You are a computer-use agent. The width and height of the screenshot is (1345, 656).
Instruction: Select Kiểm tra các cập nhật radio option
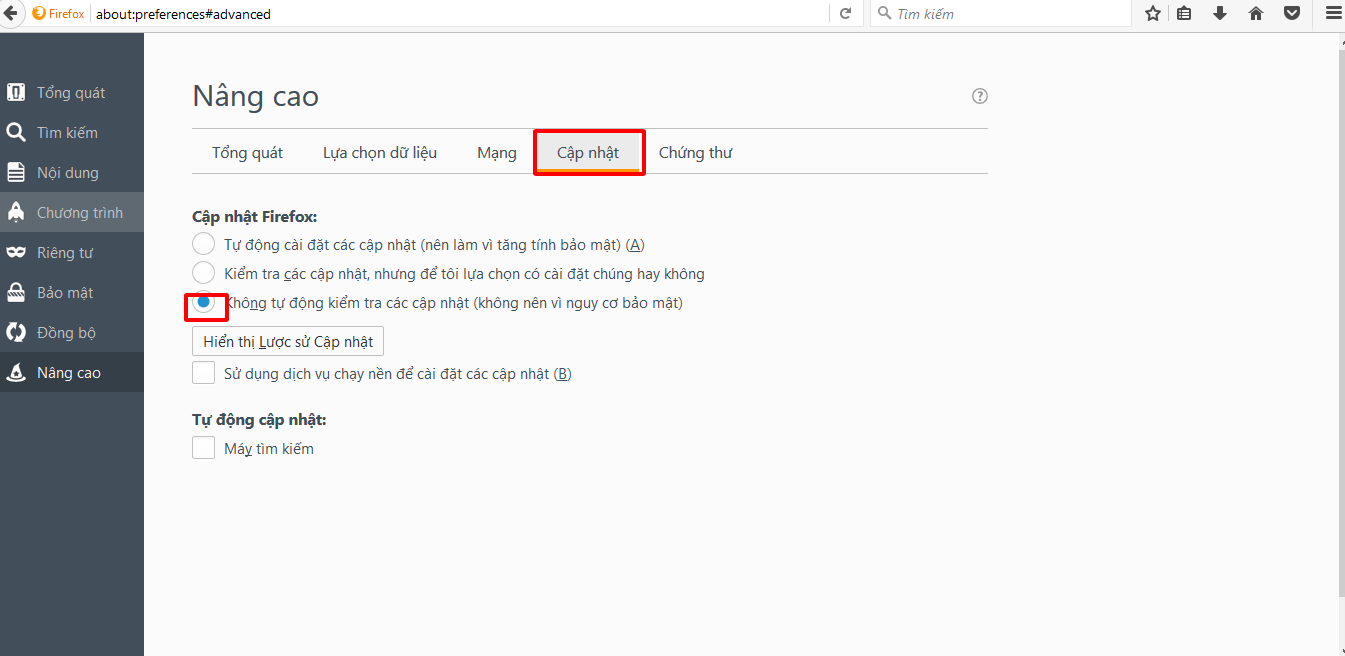point(204,273)
